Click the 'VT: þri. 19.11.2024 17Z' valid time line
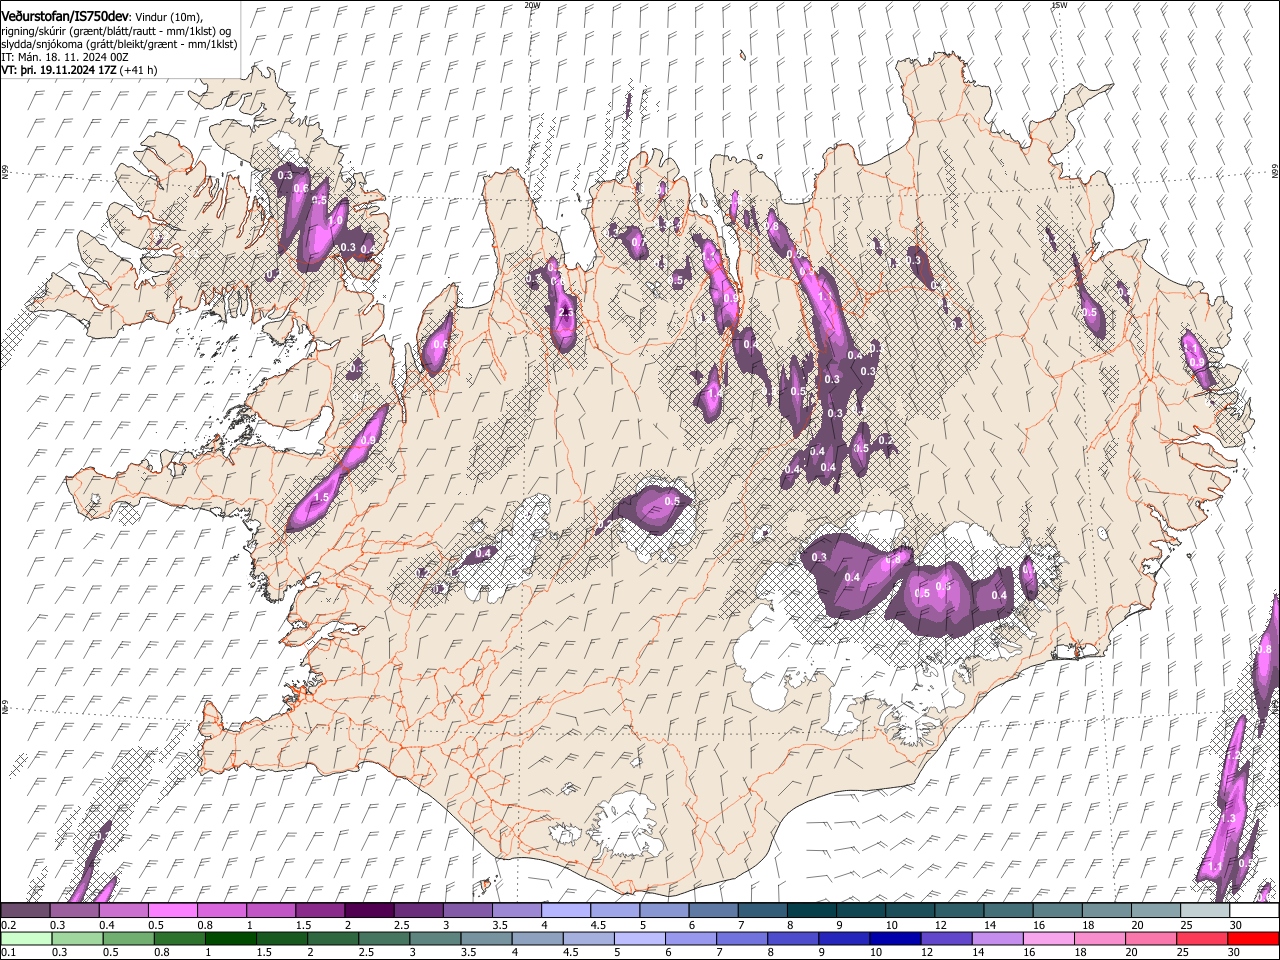Image resolution: width=1280 pixels, height=960 pixels. pyautogui.click(x=59, y=70)
